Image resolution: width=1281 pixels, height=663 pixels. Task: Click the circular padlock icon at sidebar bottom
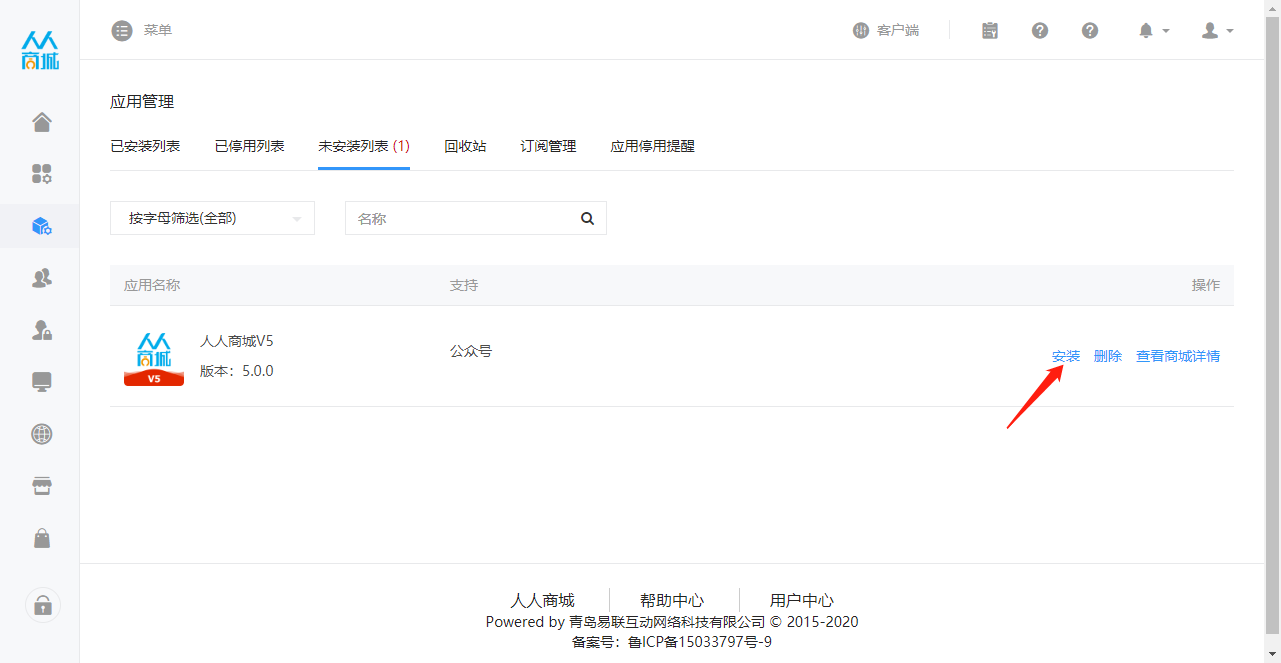[42, 605]
